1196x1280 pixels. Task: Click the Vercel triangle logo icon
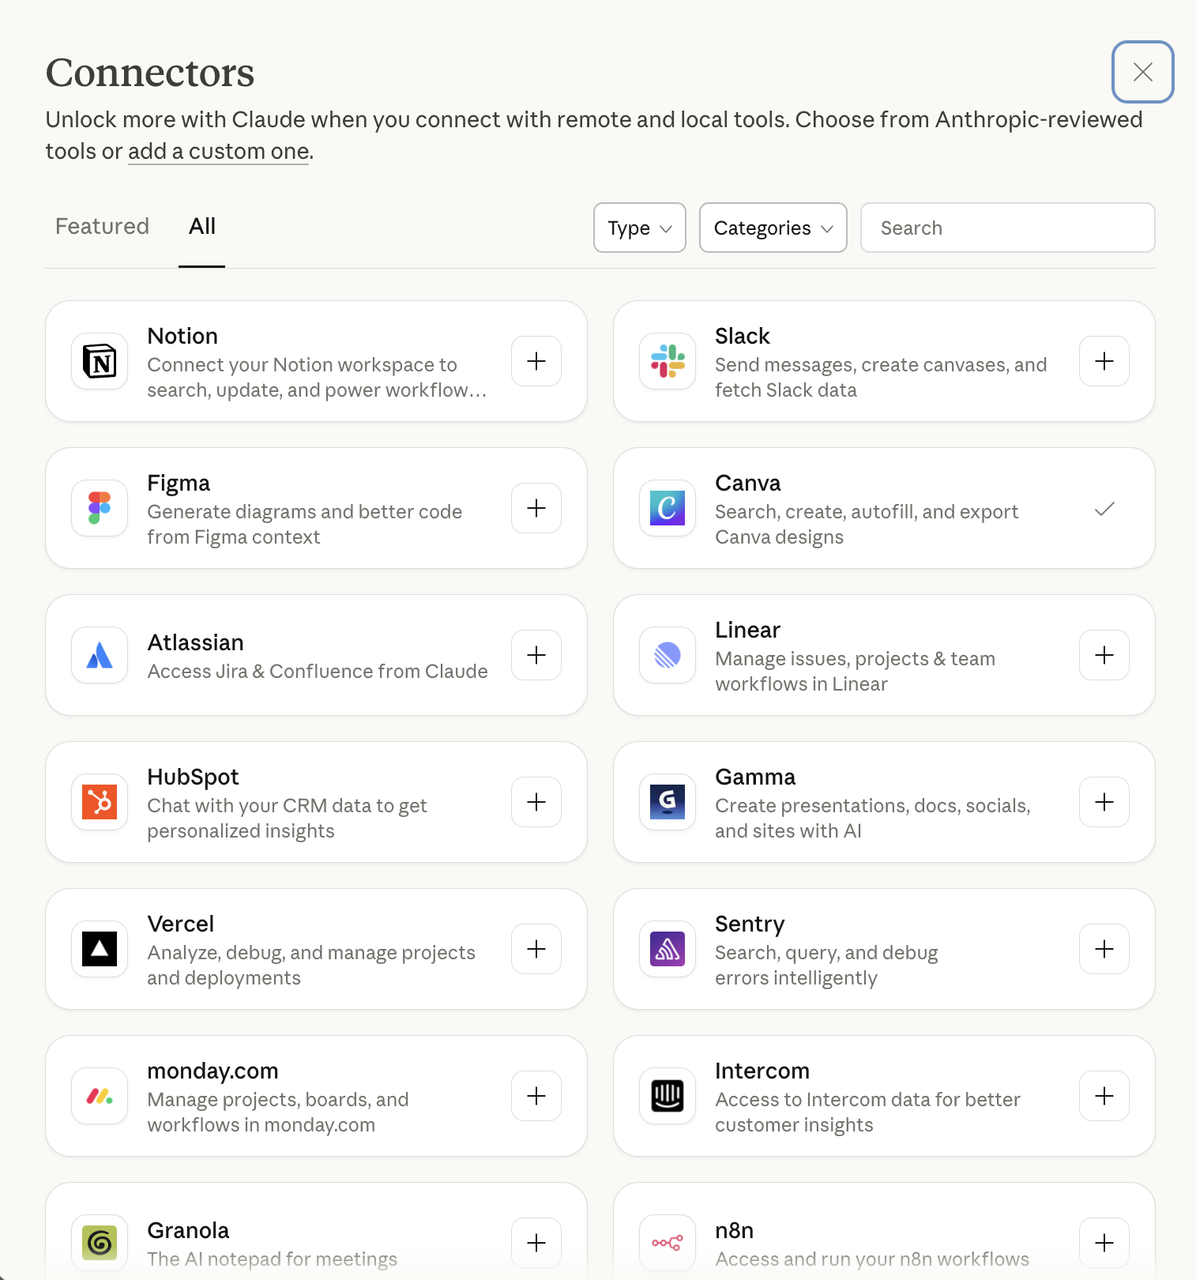click(100, 949)
